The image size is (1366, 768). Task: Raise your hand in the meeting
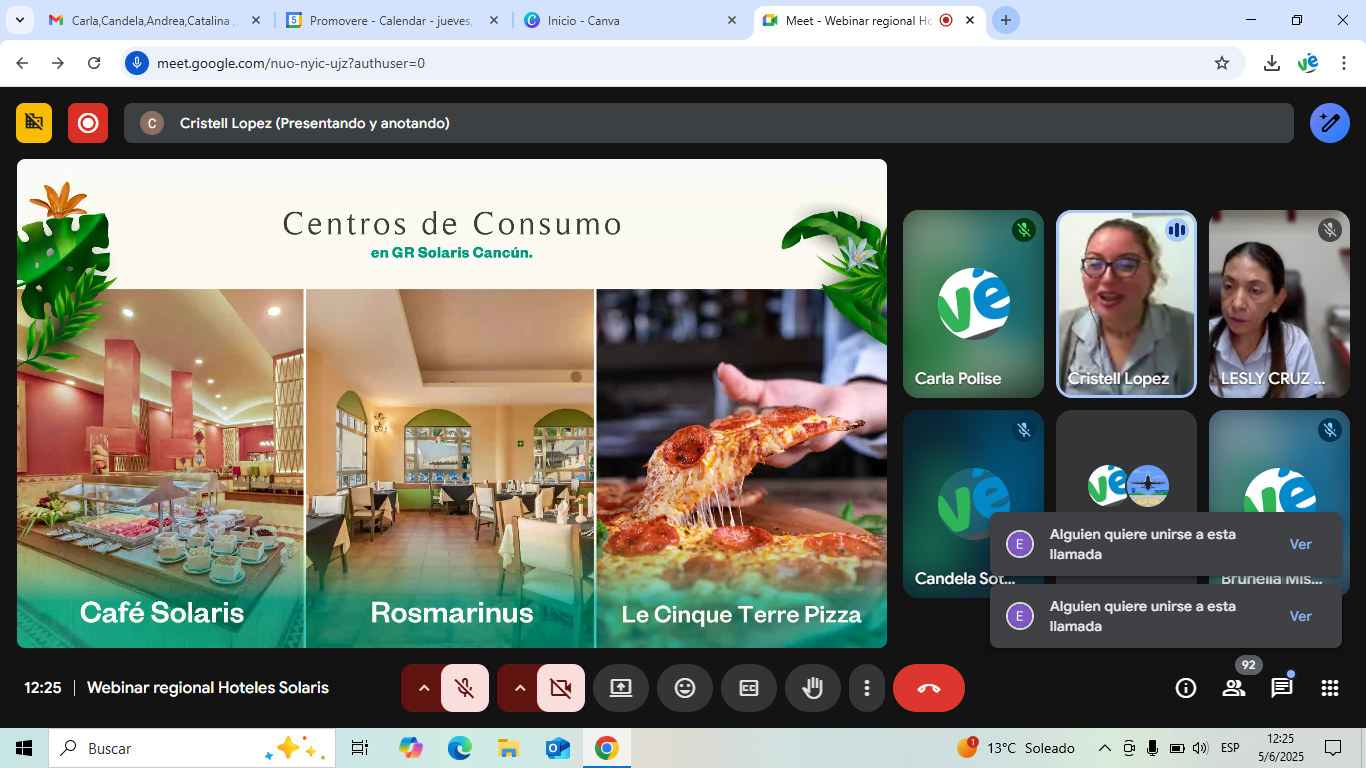pyautogui.click(x=813, y=688)
